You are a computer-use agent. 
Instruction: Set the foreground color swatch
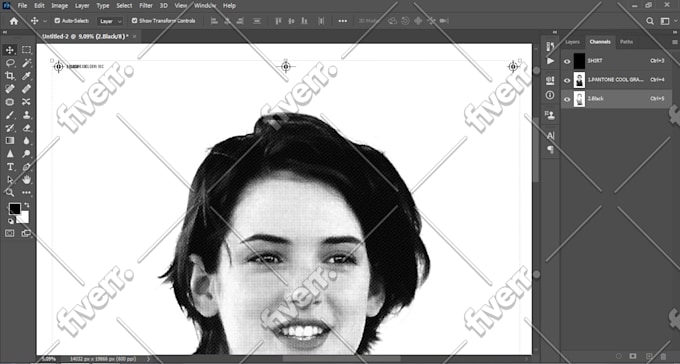[x=14, y=209]
